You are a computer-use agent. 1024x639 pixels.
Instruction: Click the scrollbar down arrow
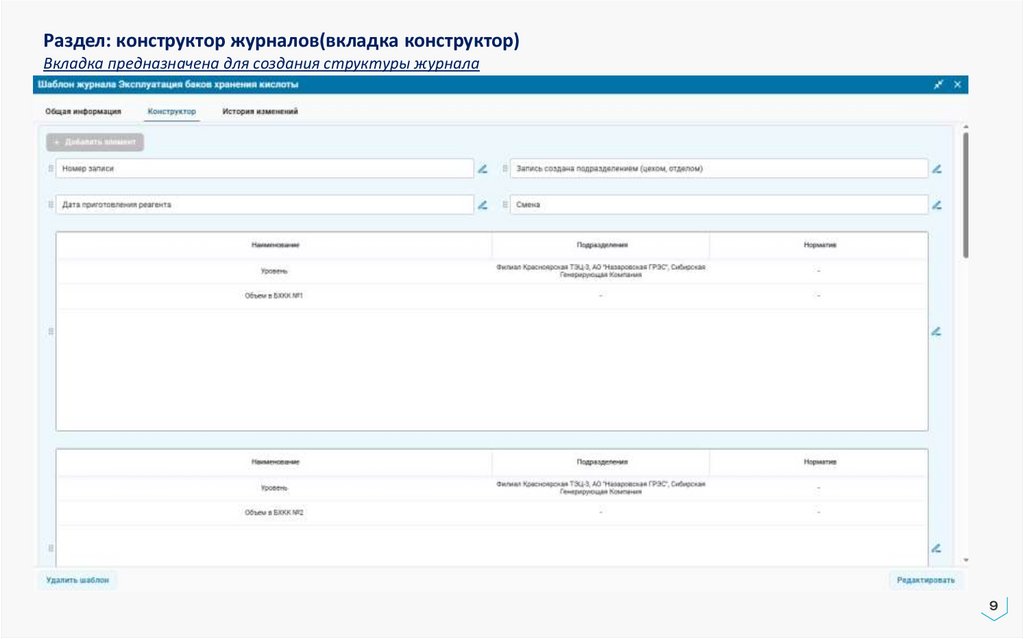tap(965, 560)
